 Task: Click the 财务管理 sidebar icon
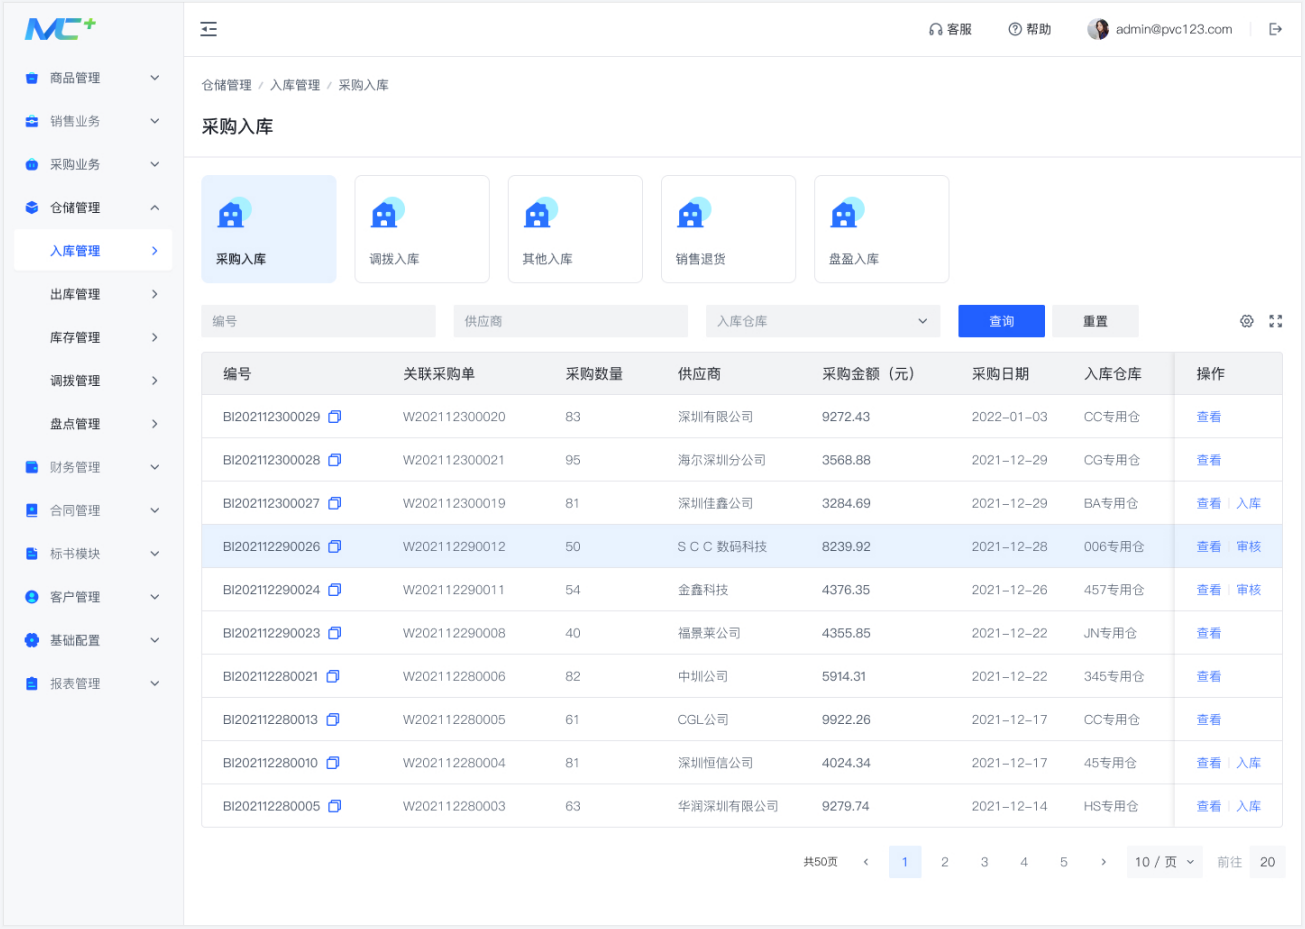point(31,467)
